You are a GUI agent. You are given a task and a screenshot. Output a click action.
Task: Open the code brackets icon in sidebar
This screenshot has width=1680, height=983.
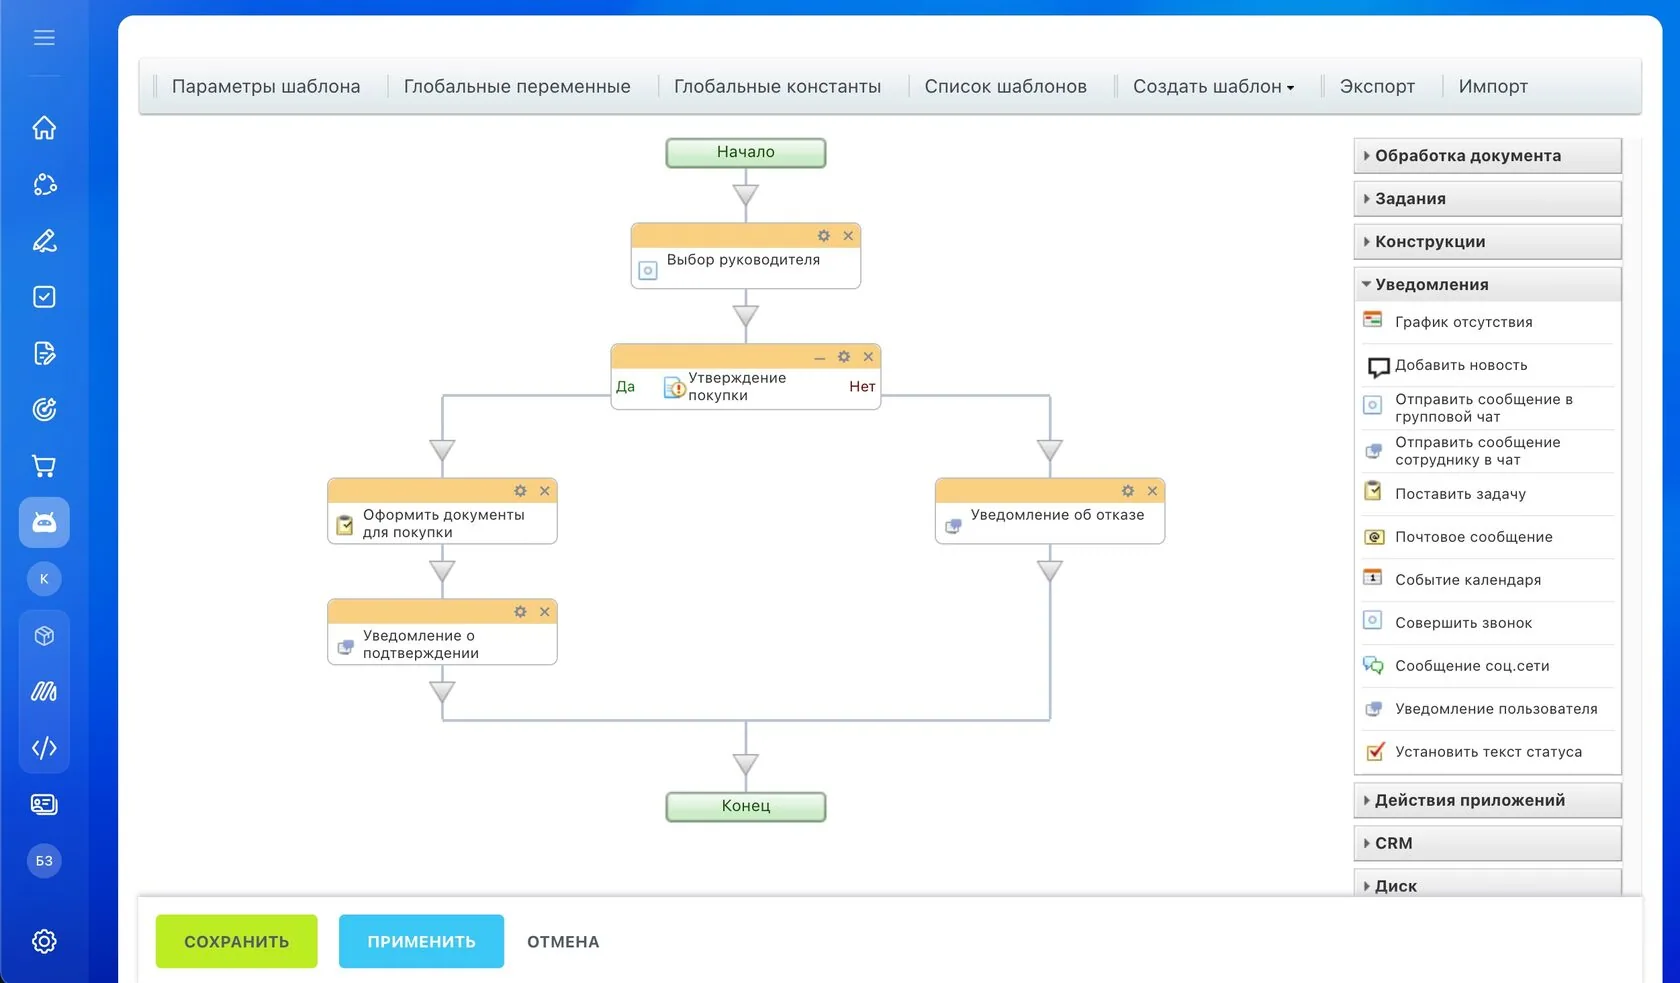pyautogui.click(x=44, y=748)
